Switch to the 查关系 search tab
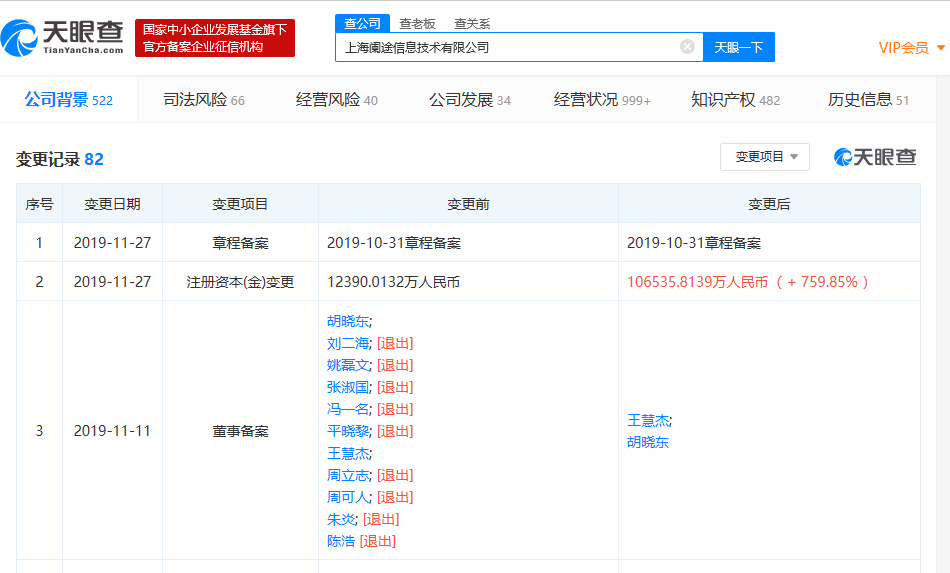 [472, 24]
